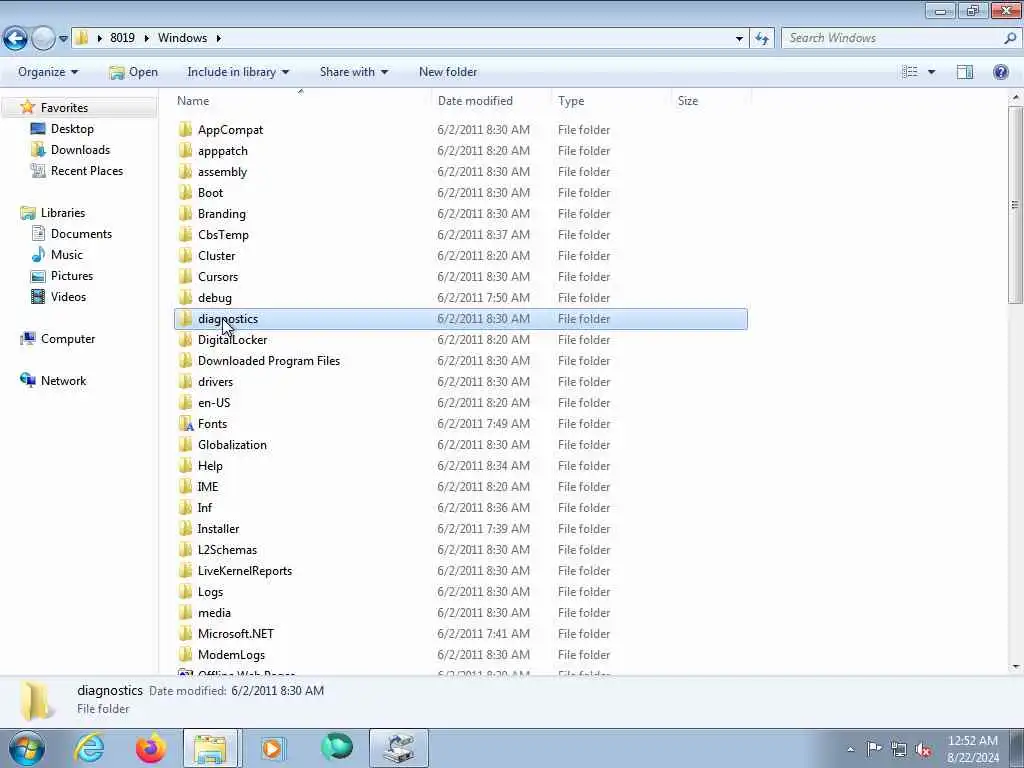Viewport: 1024px width, 768px height.
Task: Click the Fonts folder icon
Action: [x=185, y=423]
